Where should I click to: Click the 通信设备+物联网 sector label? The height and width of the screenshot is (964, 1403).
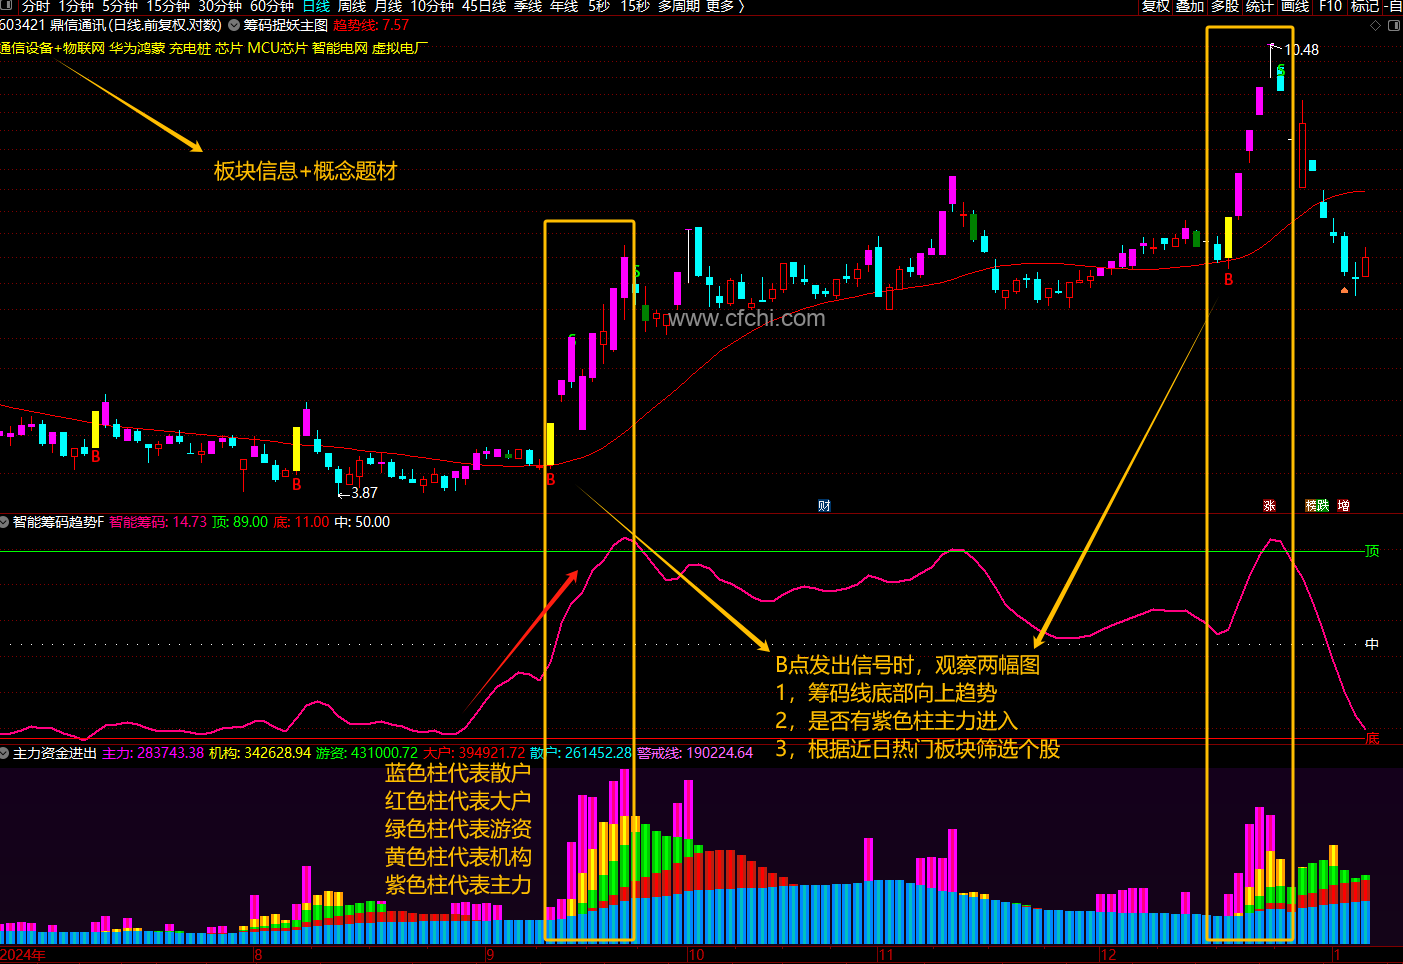(52, 48)
